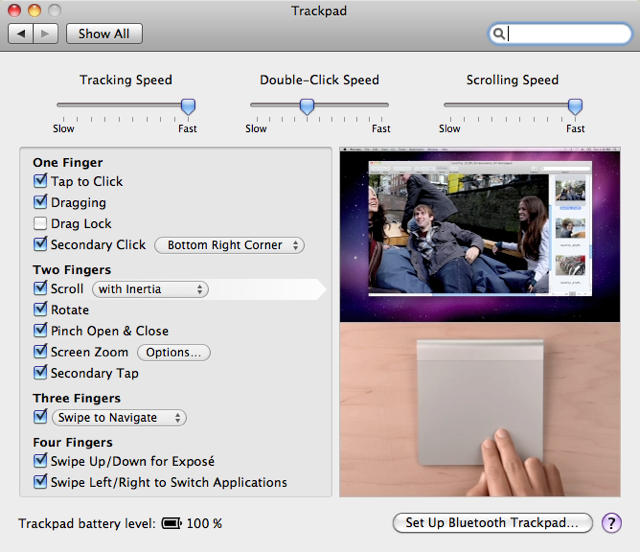Click the One Finger section heading
Screen dimensions: 640x552
click(68, 162)
